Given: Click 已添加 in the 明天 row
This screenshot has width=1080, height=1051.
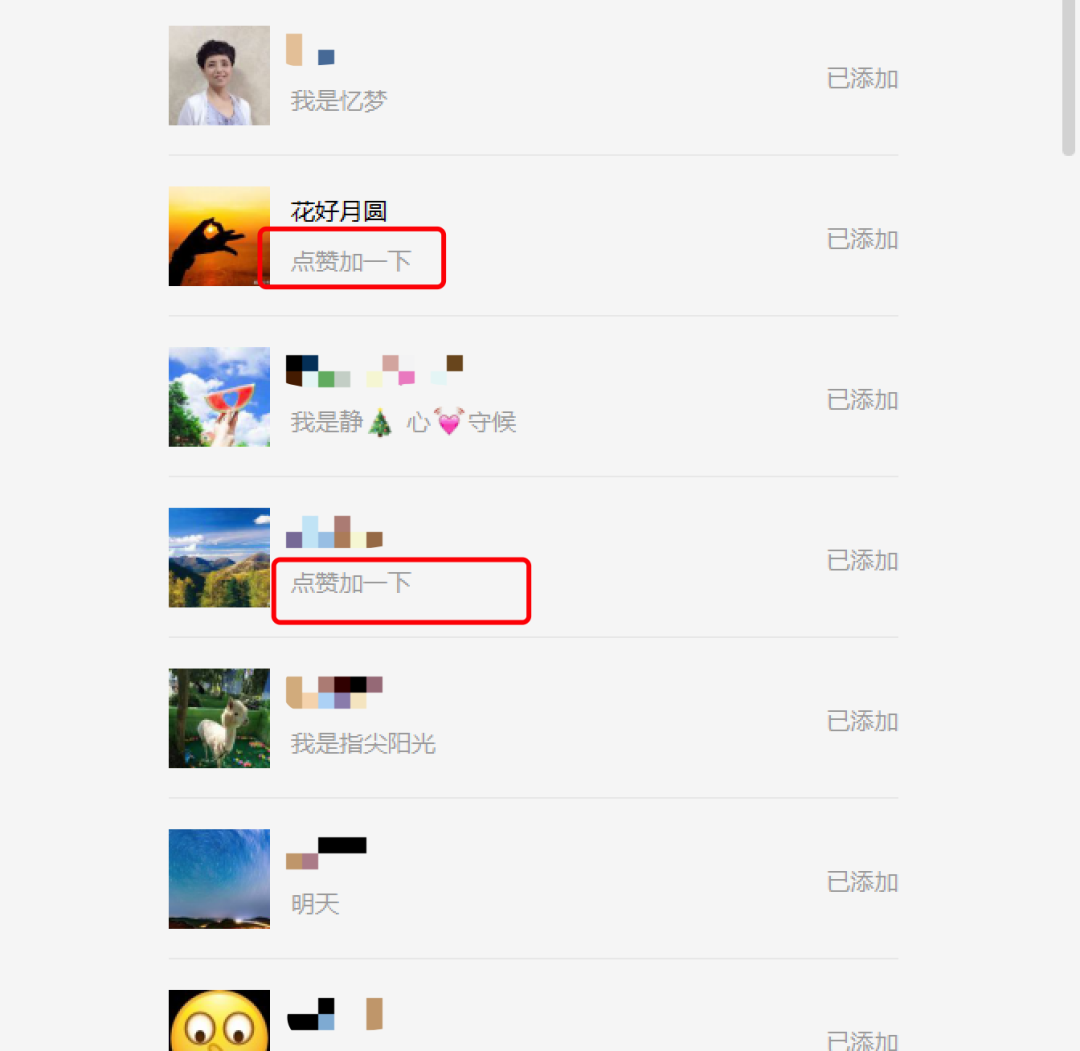Looking at the screenshot, I should tap(862, 882).
